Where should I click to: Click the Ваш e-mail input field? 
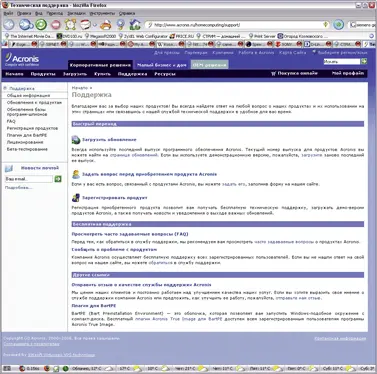point(29,179)
